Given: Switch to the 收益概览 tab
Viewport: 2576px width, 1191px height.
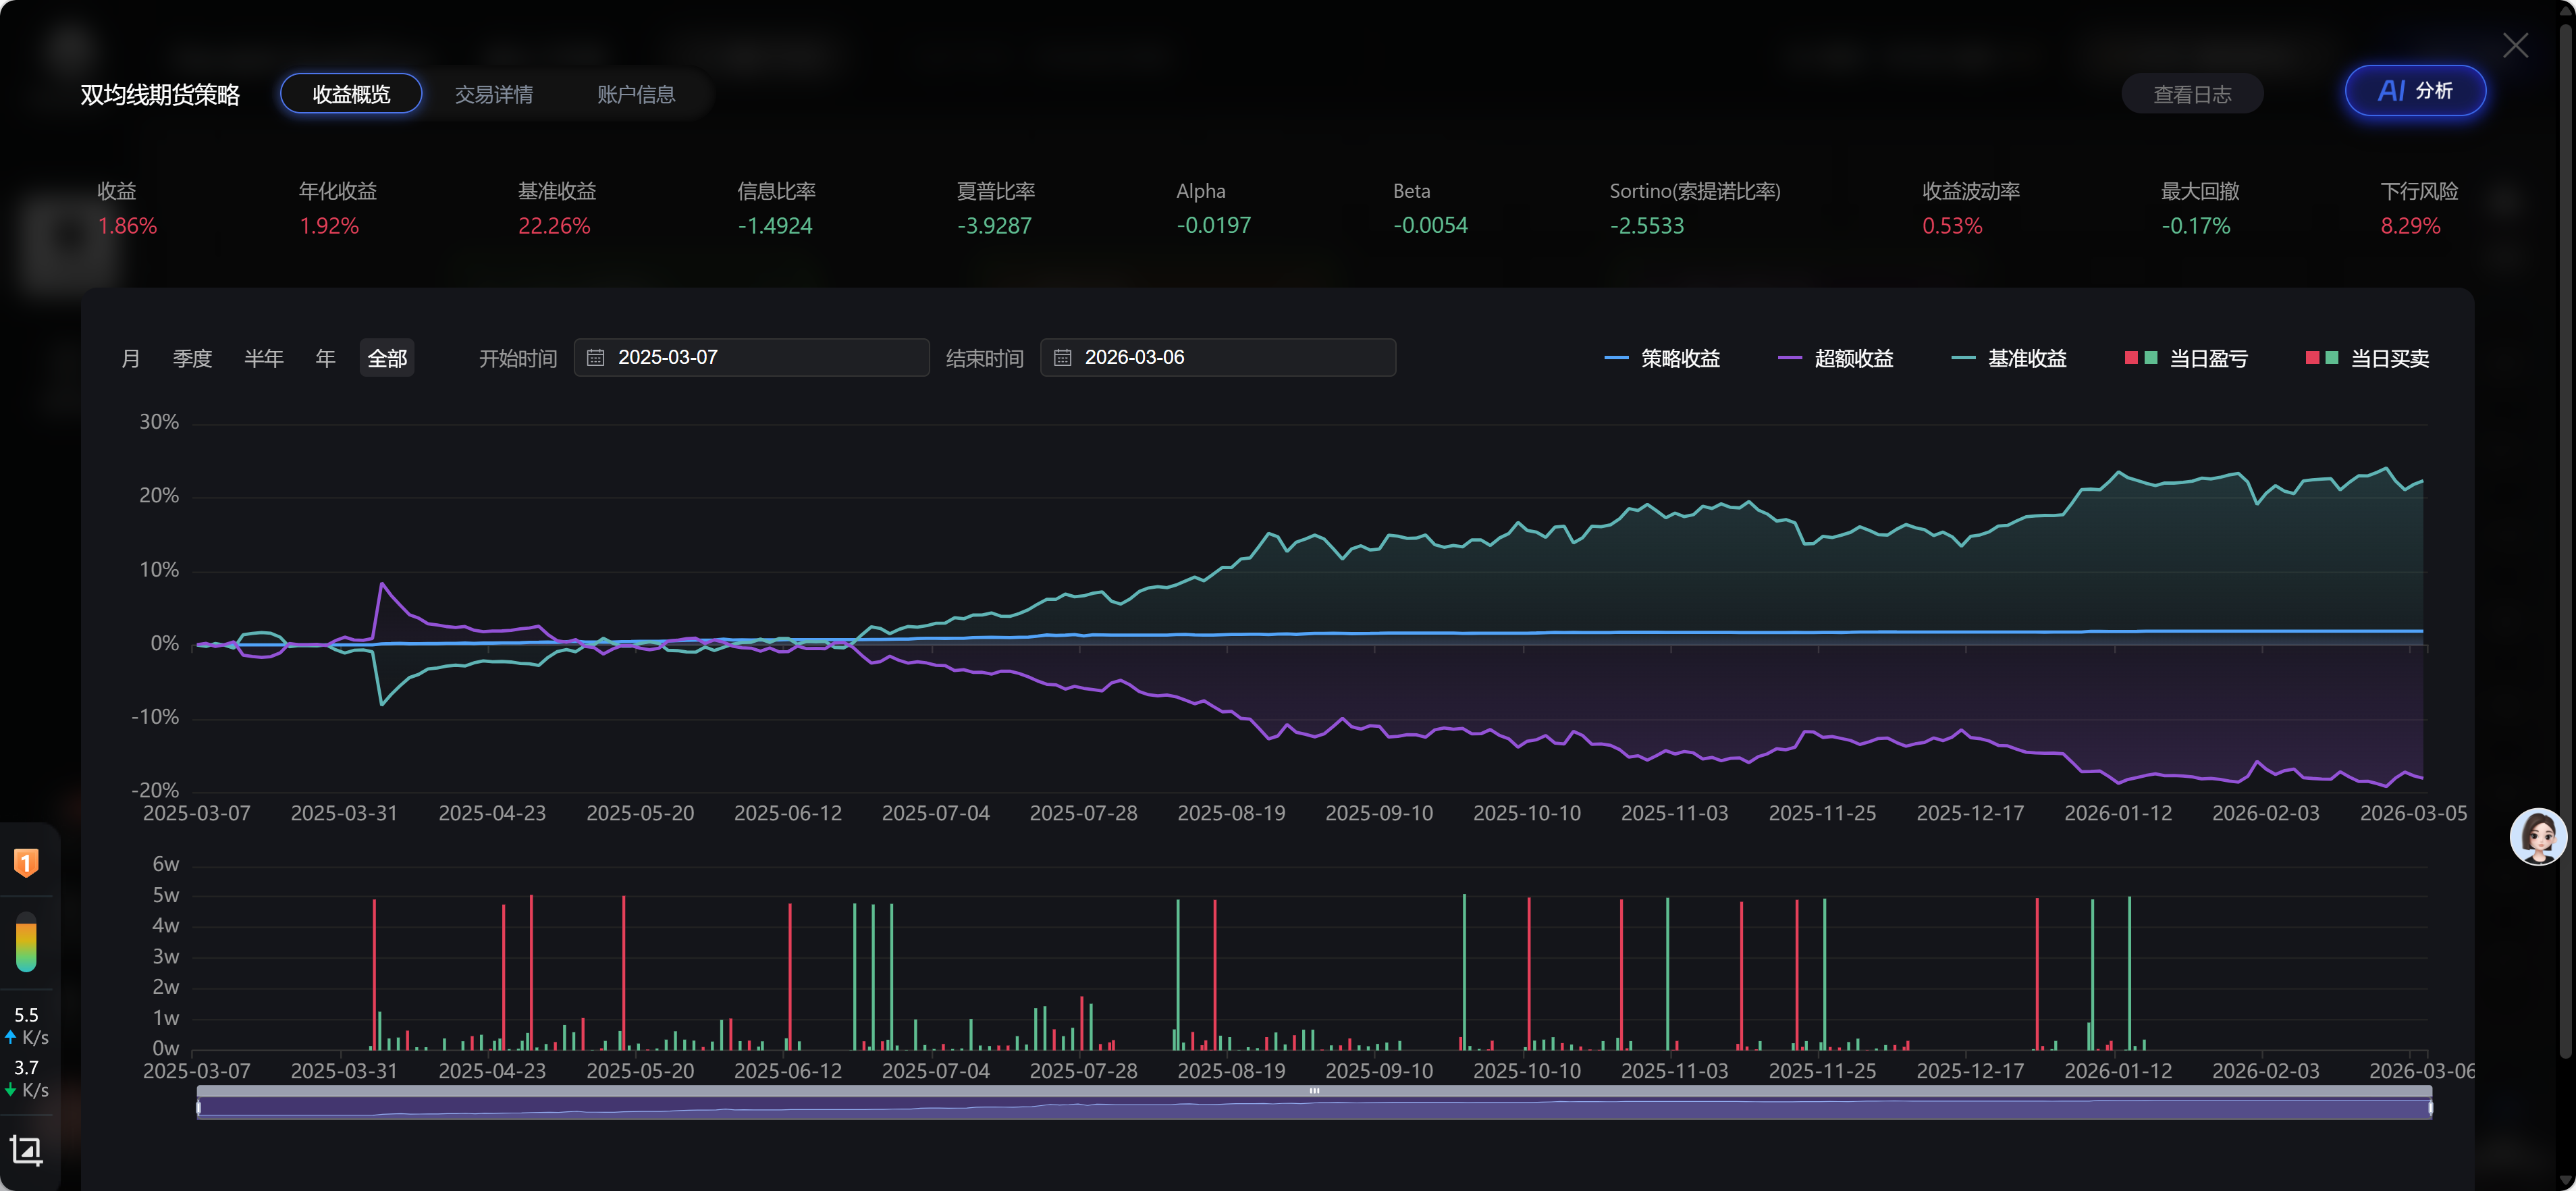Looking at the screenshot, I should pyautogui.click(x=351, y=94).
